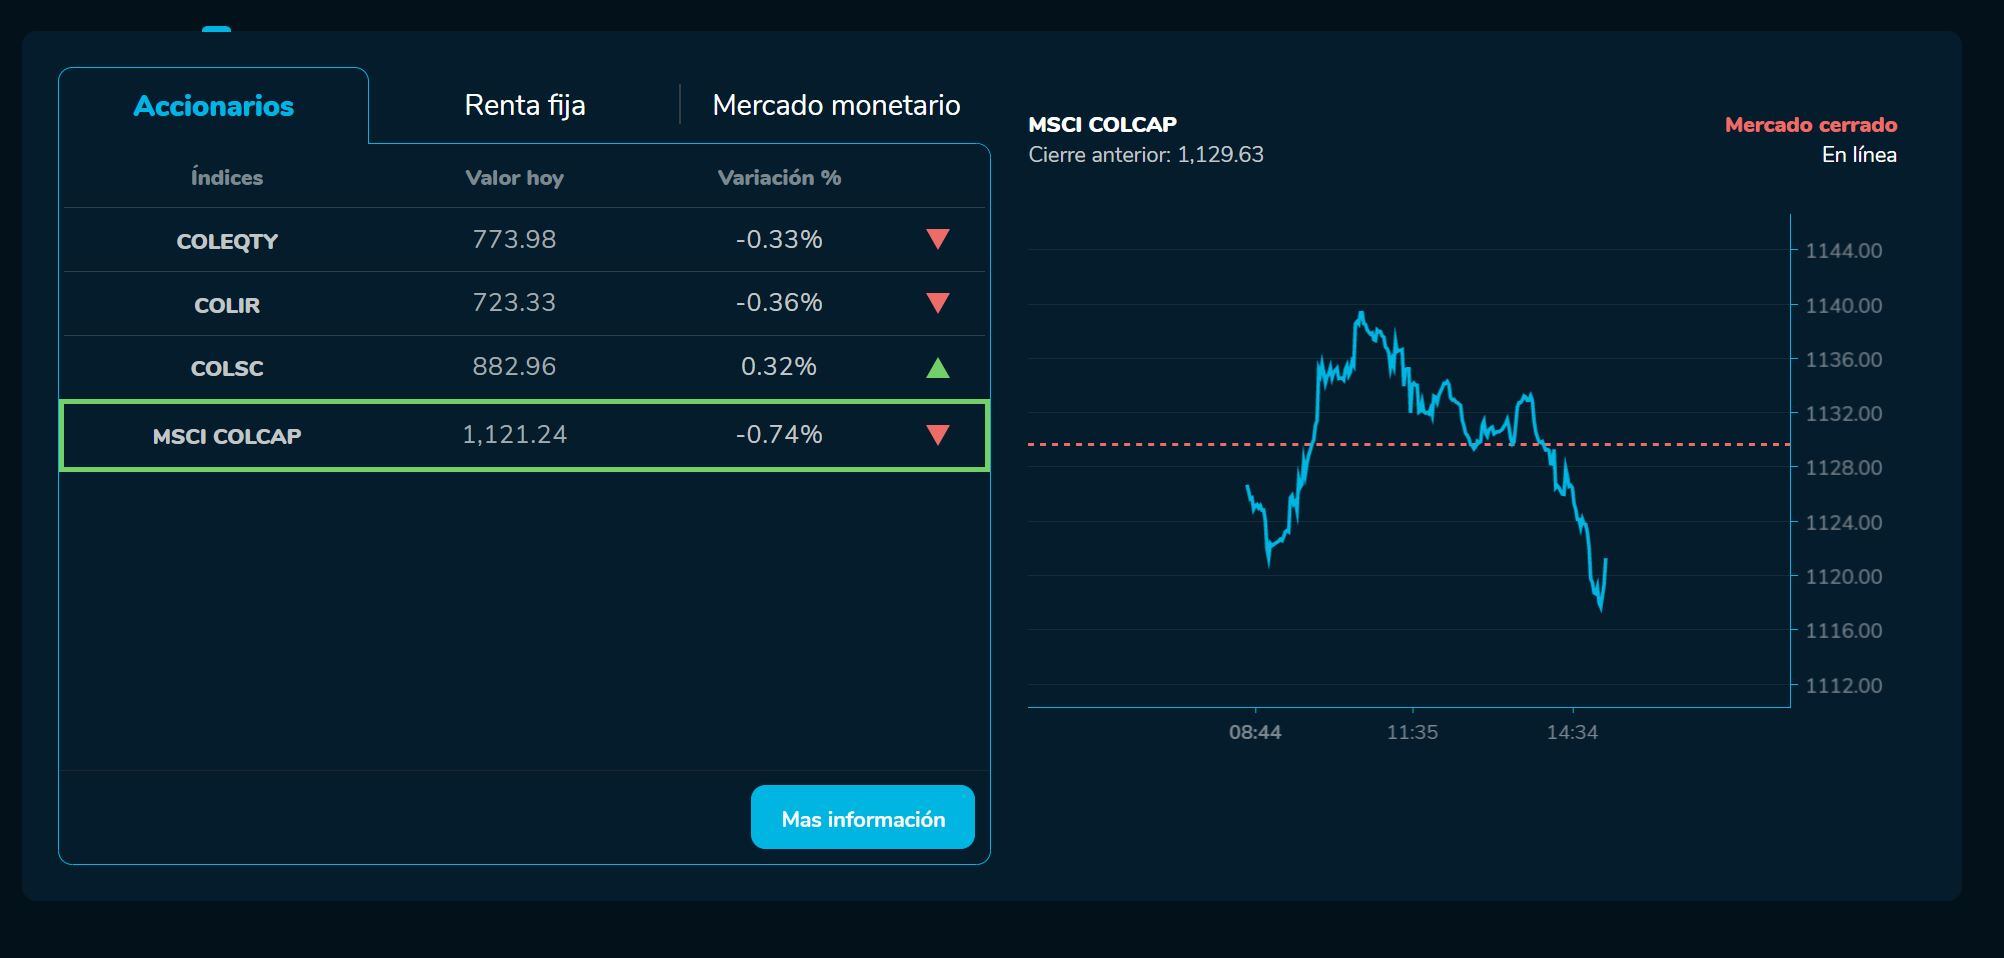Switch to the Mercado monetario tab
The height and width of the screenshot is (958, 2004).
coord(836,104)
